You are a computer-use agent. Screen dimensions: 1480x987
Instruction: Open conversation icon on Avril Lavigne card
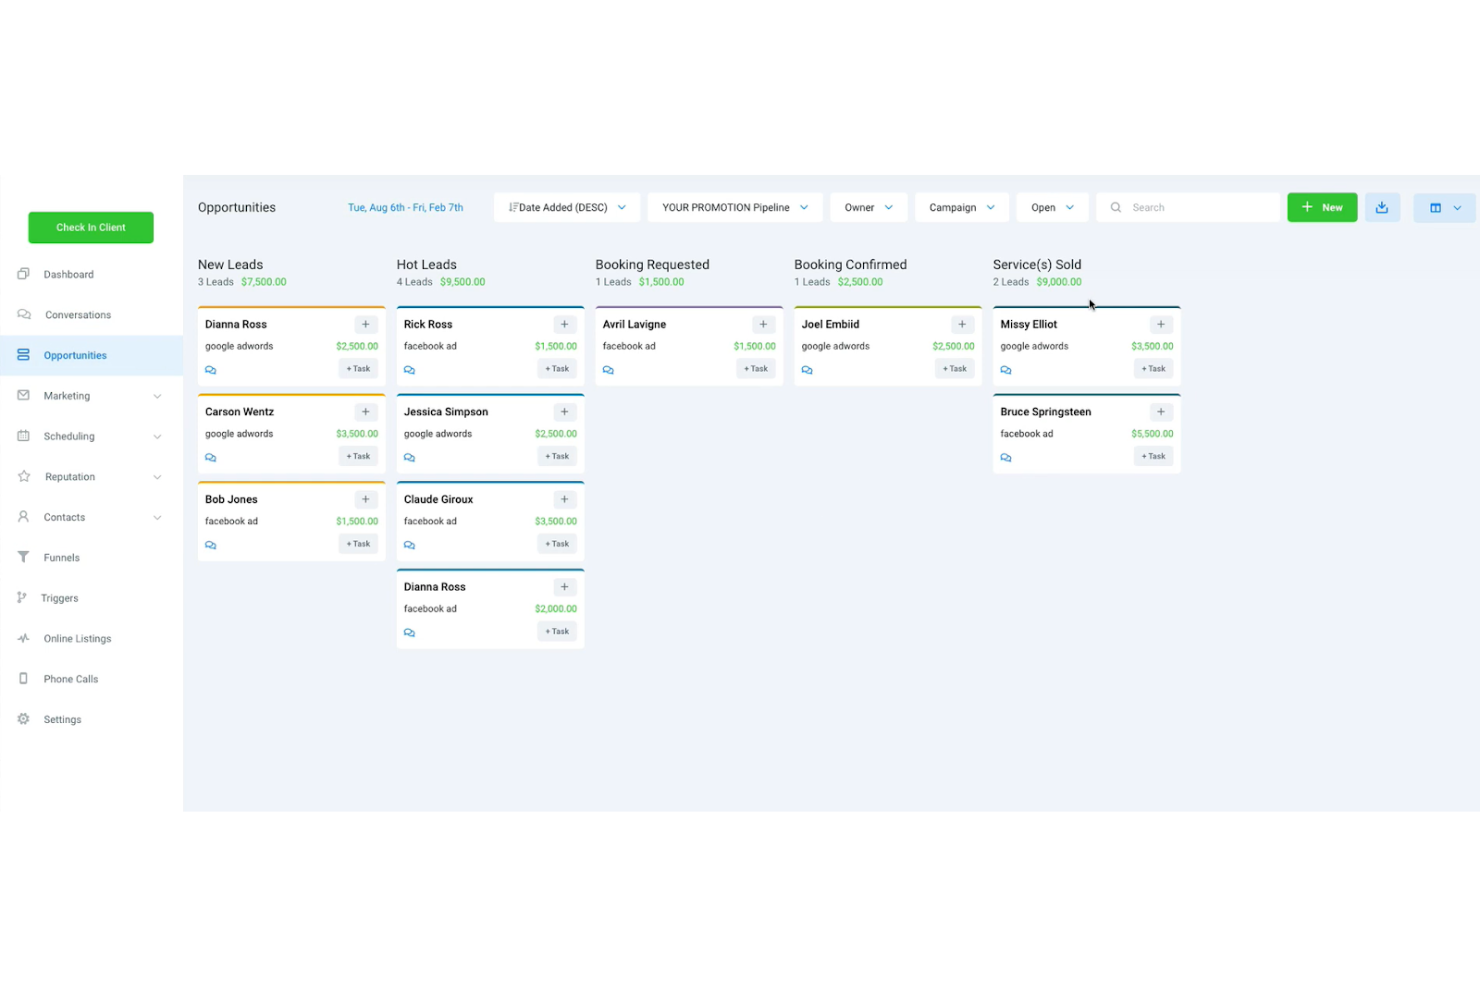[x=608, y=370]
